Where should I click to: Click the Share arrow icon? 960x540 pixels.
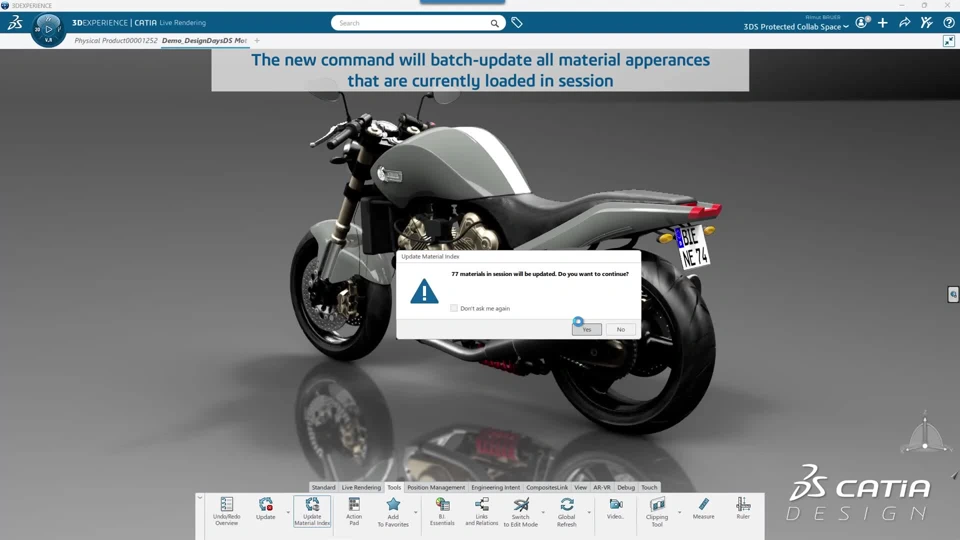pyautogui.click(x=904, y=23)
